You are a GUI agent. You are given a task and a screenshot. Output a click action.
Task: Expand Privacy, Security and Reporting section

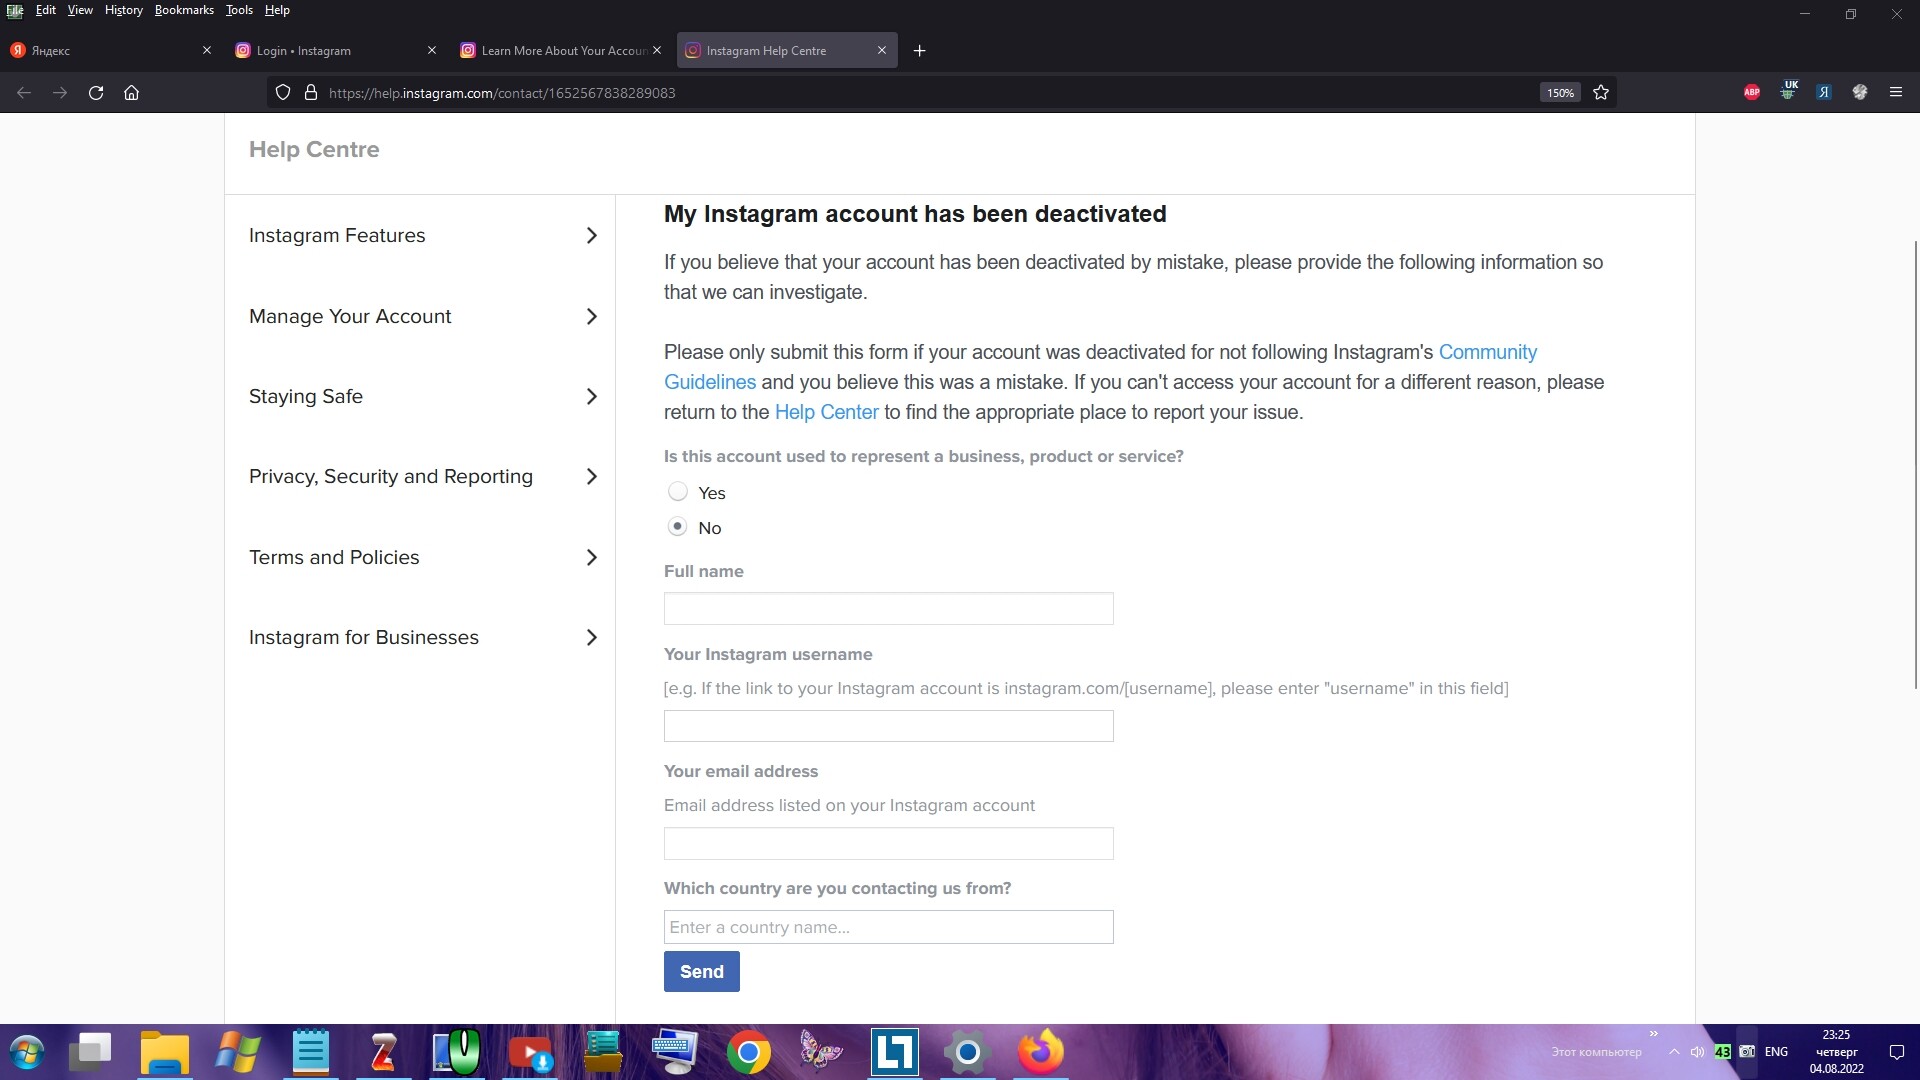tap(423, 476)
